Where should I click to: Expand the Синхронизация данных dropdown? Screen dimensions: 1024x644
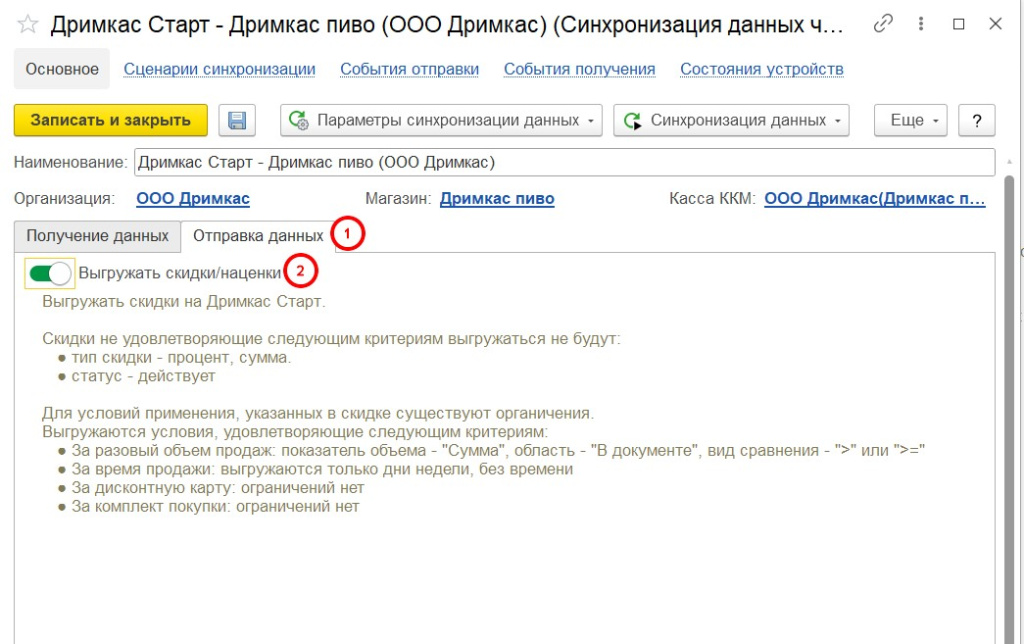pyautogui.click(x=730, y=120)
